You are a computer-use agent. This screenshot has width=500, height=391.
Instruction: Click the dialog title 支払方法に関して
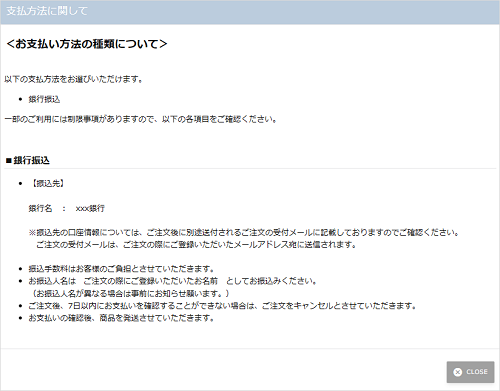point(47,11)
